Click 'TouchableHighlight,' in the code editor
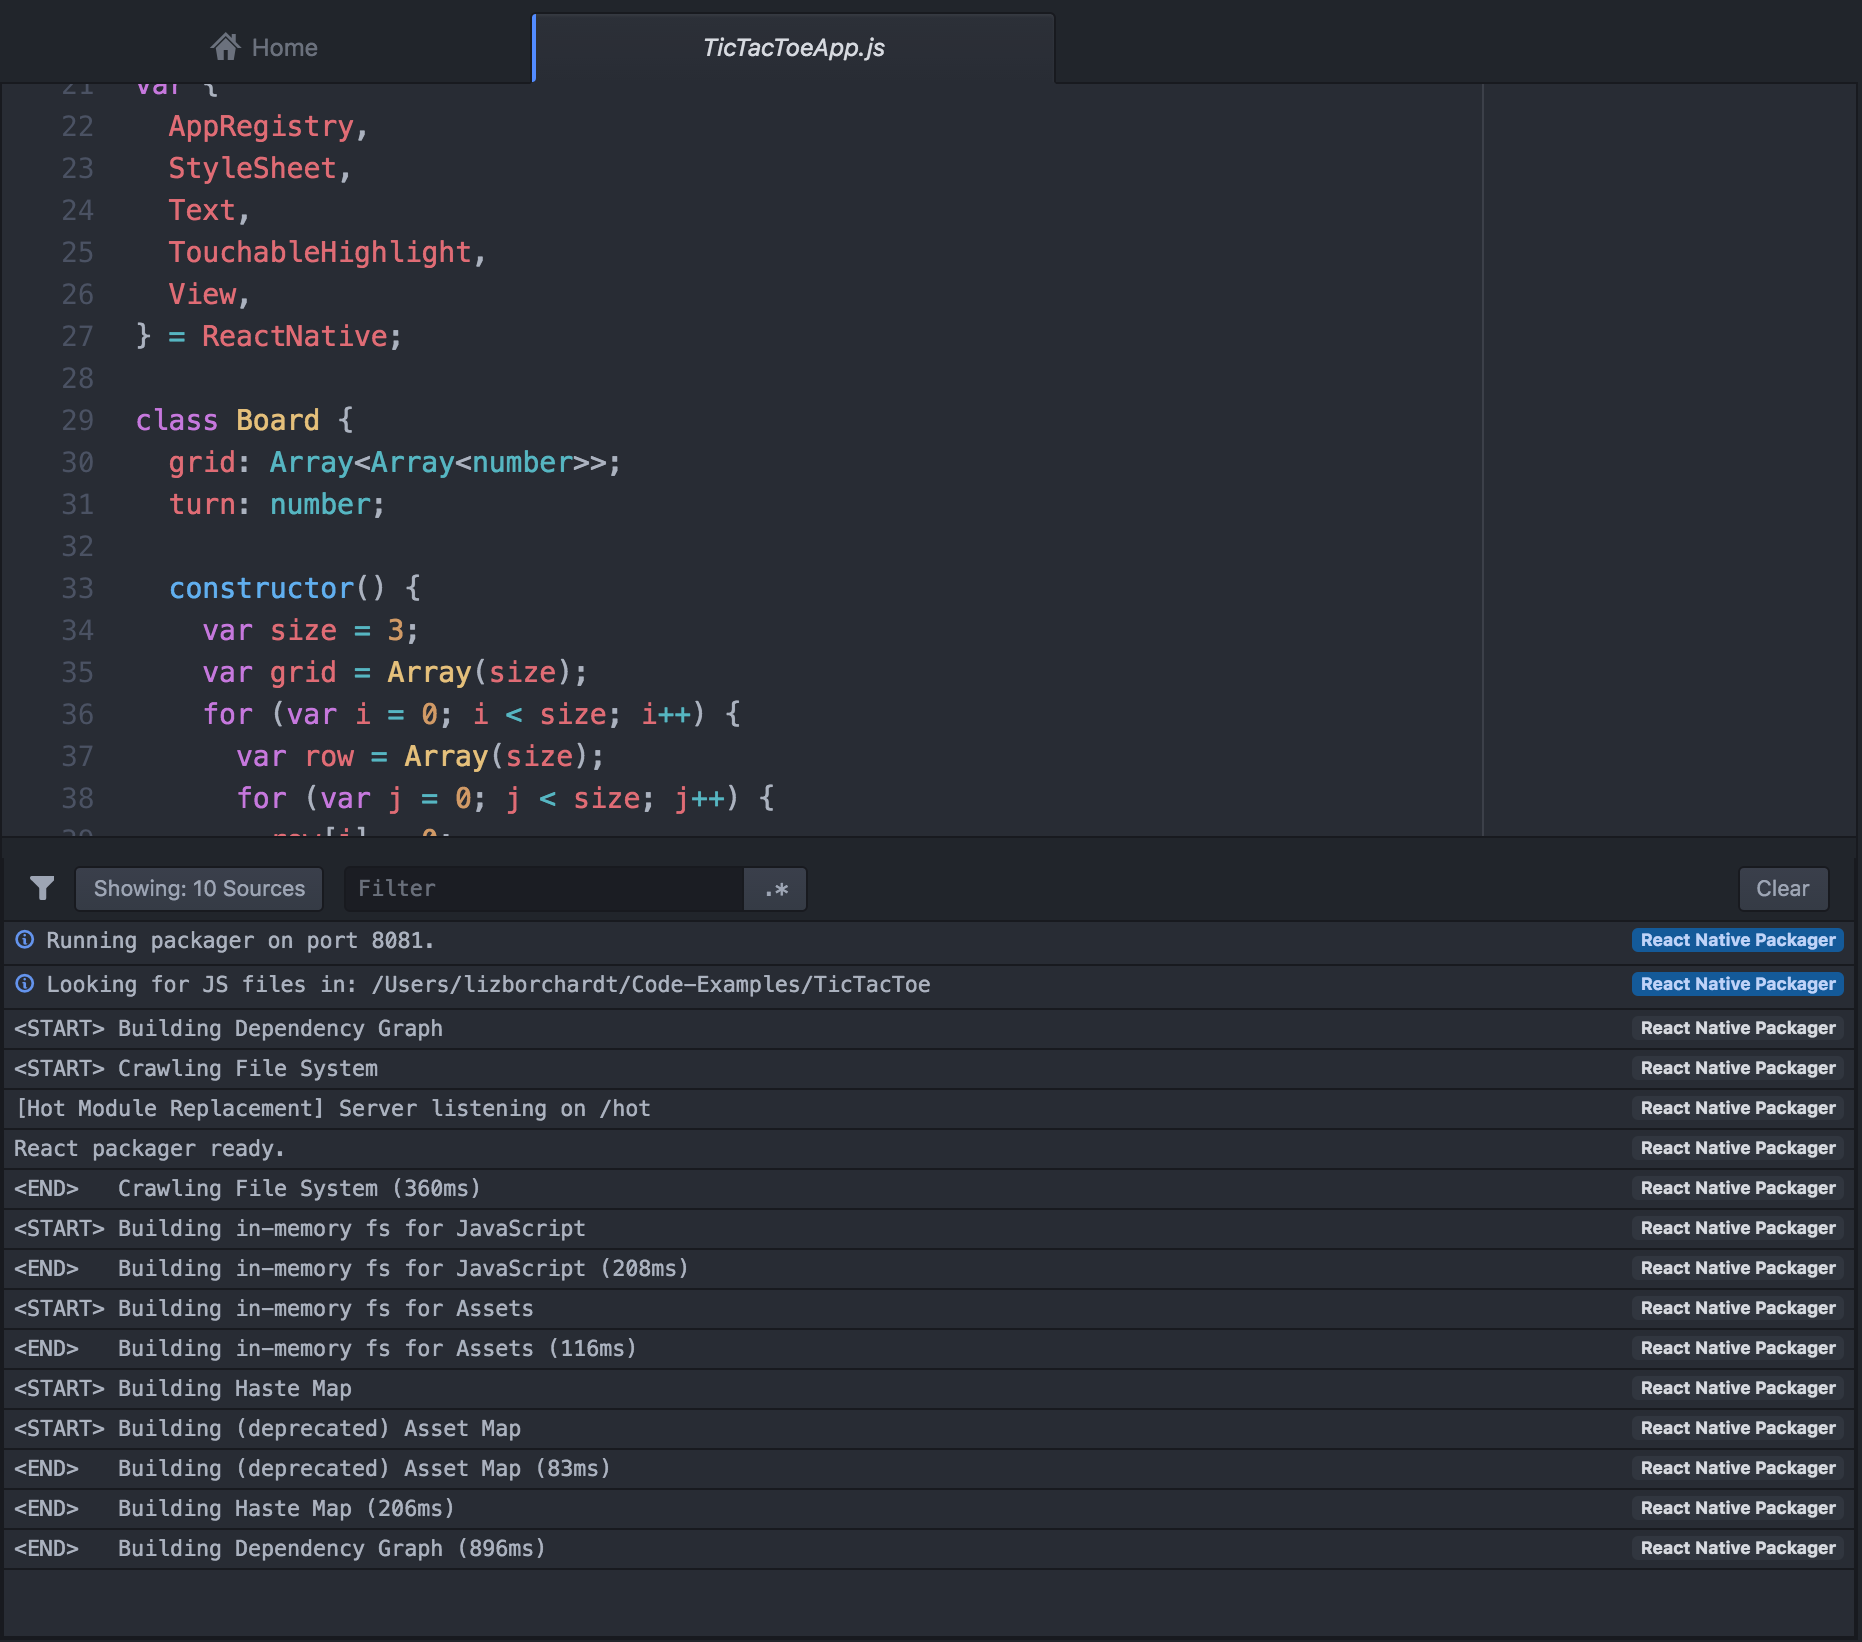Viewport: 1862px width, 1642px height. (x=327, y=252)
